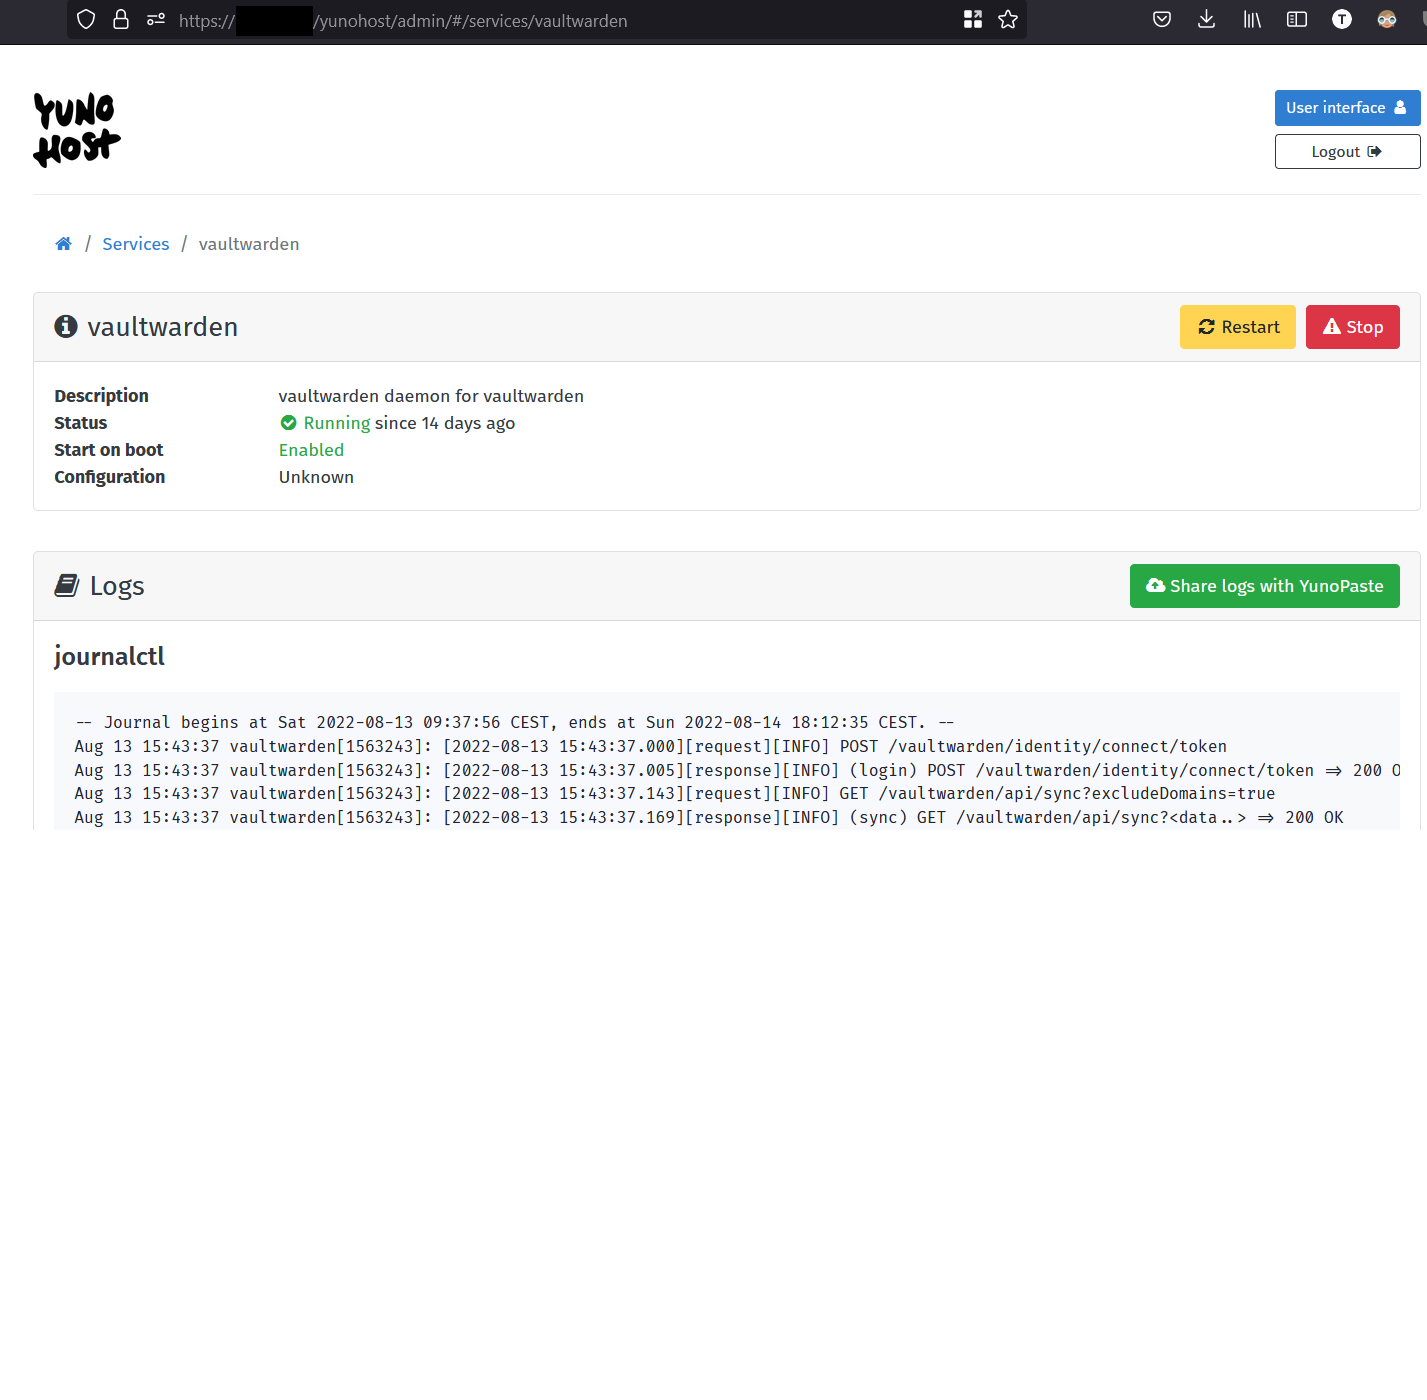The width and height of the screenshot is (1427, 1400).
Task: Click the journalctl heading
Action: point(109,656)
